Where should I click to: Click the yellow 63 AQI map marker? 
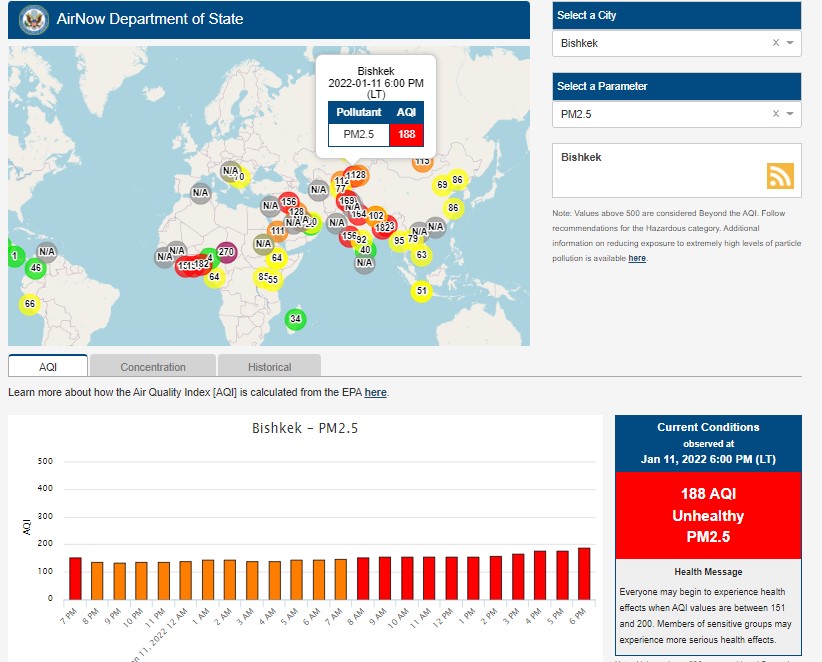click(x=422, y=255)
